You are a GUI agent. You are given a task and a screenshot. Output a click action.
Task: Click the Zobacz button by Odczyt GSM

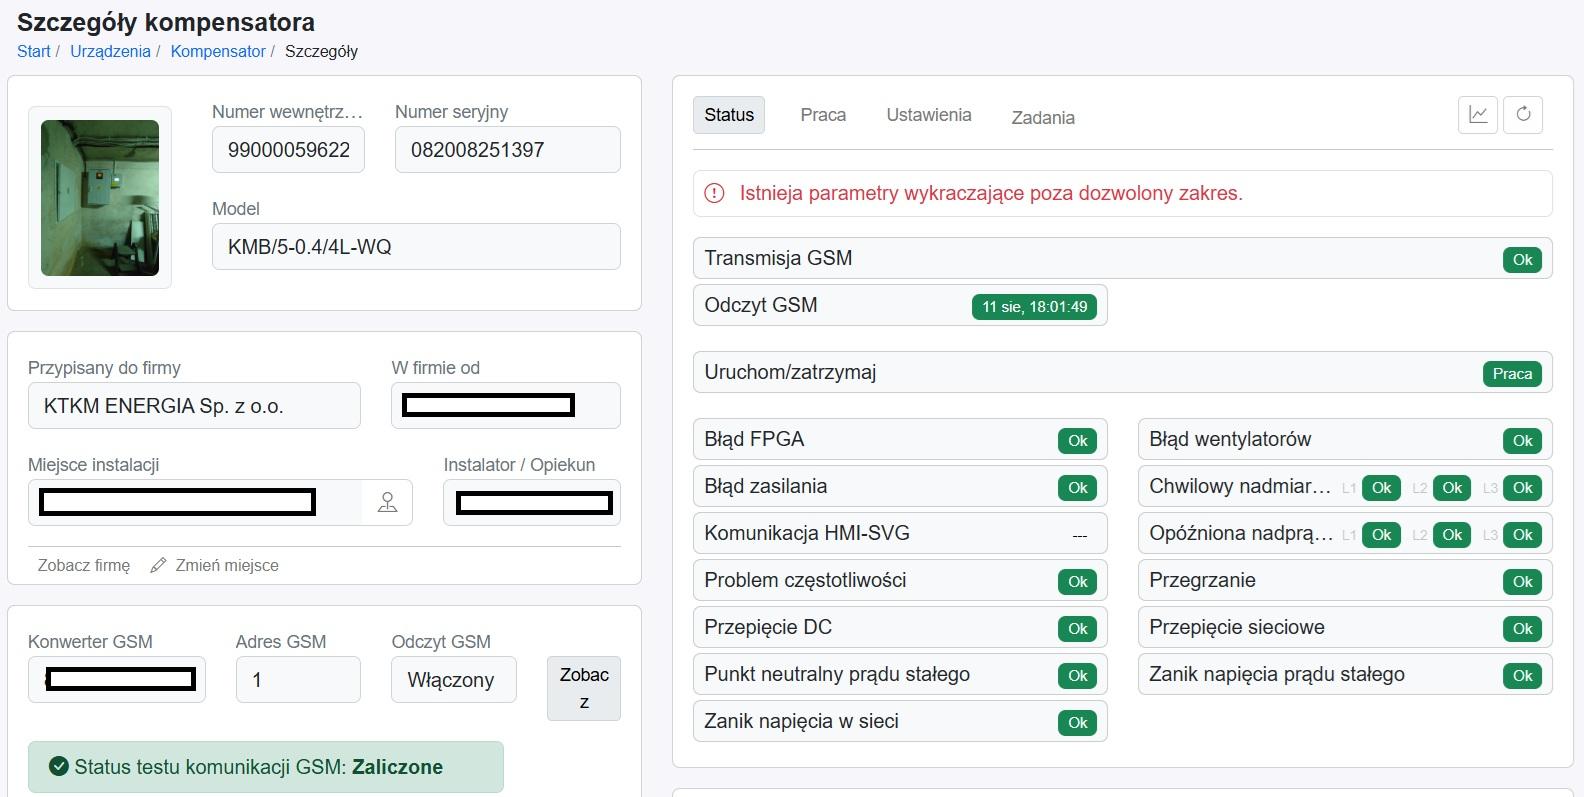point(584,688)
